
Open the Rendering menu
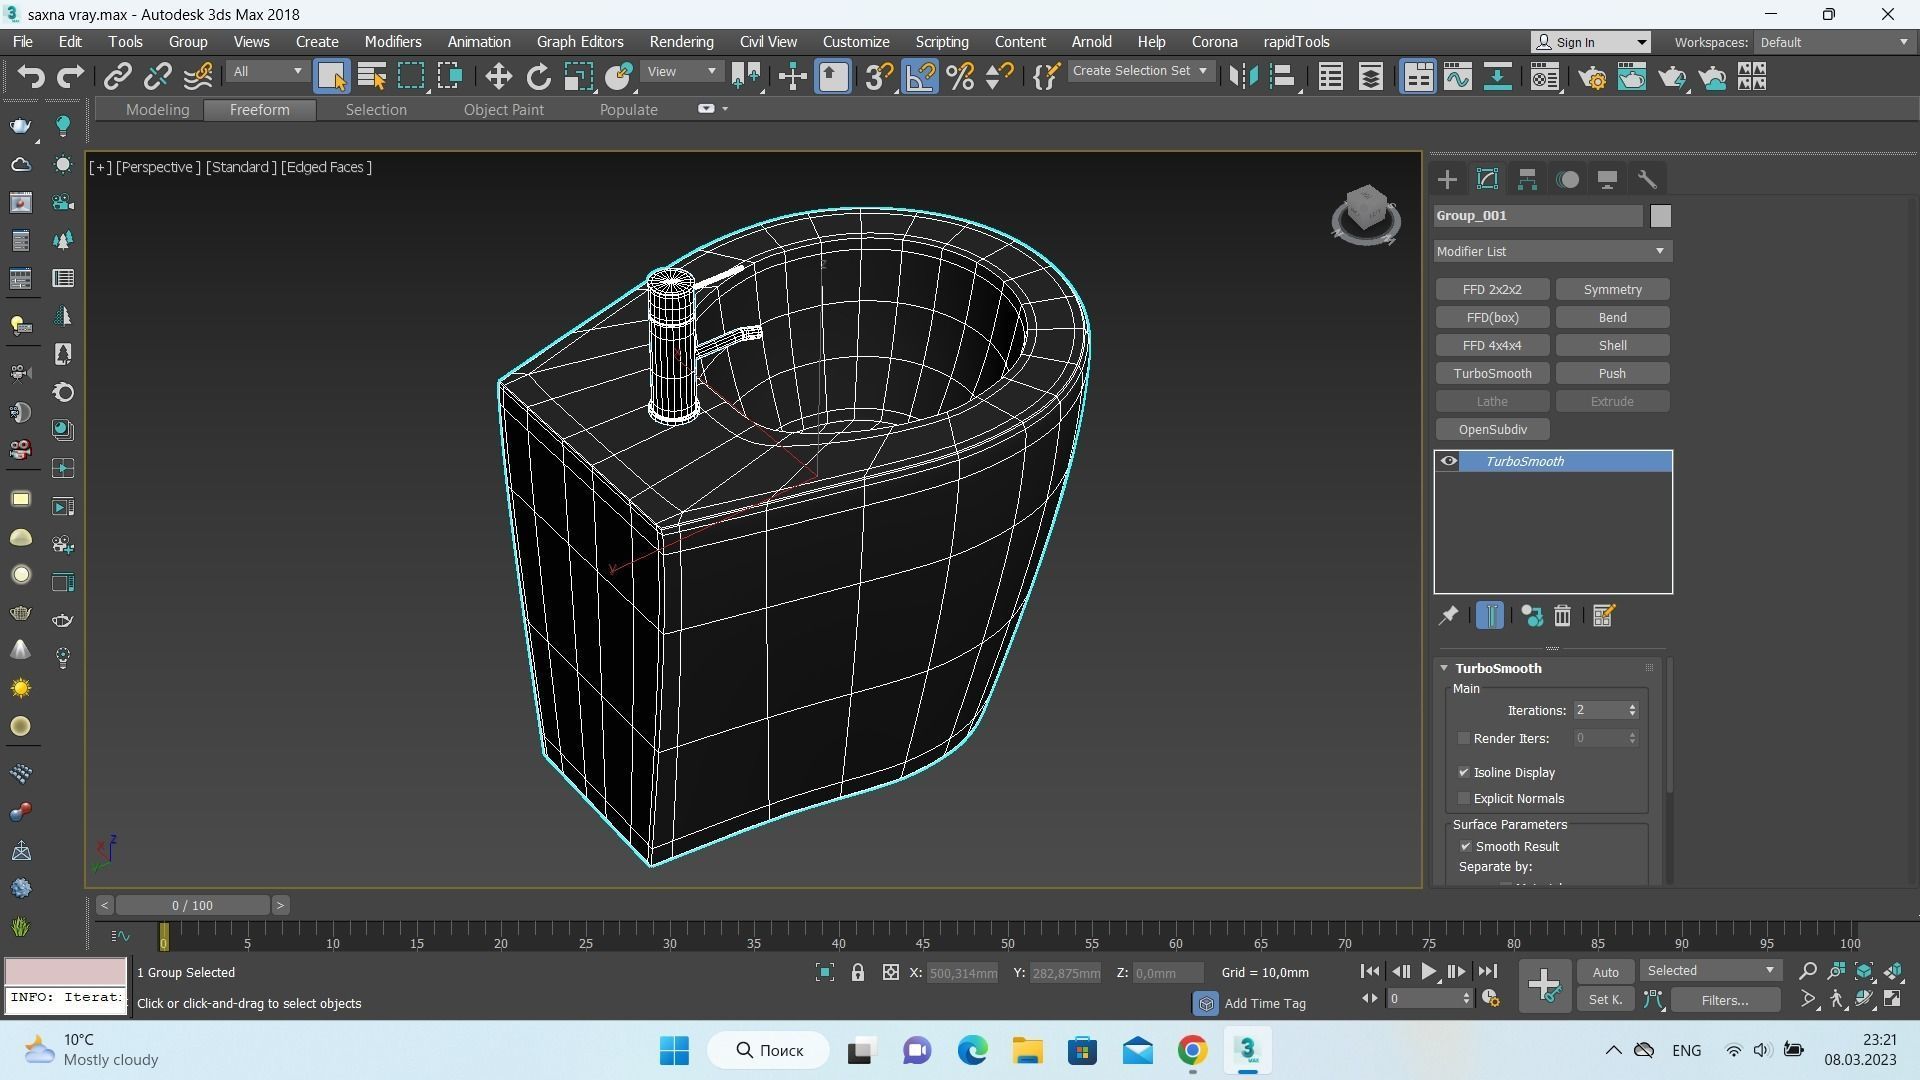(681, 42)
